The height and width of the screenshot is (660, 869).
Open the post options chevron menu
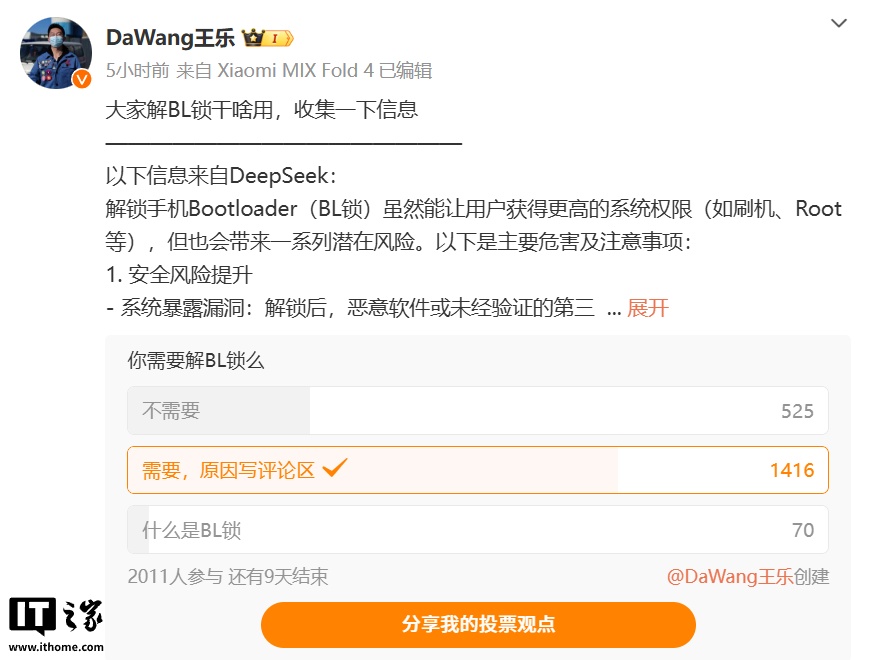[839, 23]
